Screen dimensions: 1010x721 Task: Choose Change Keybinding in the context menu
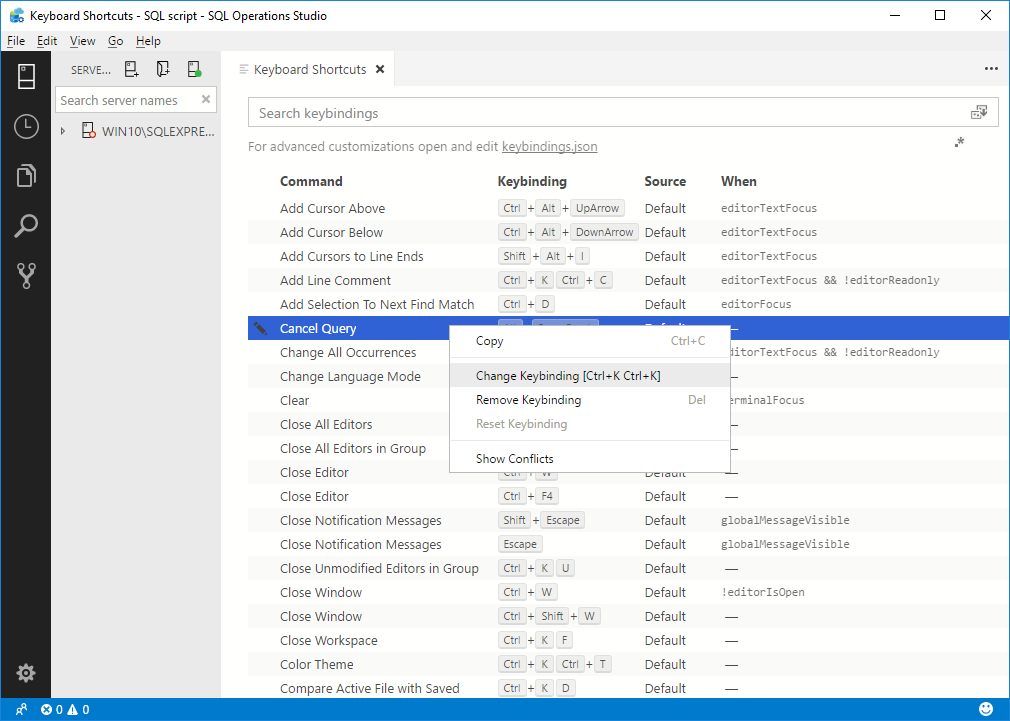click(x=568, y=376)
